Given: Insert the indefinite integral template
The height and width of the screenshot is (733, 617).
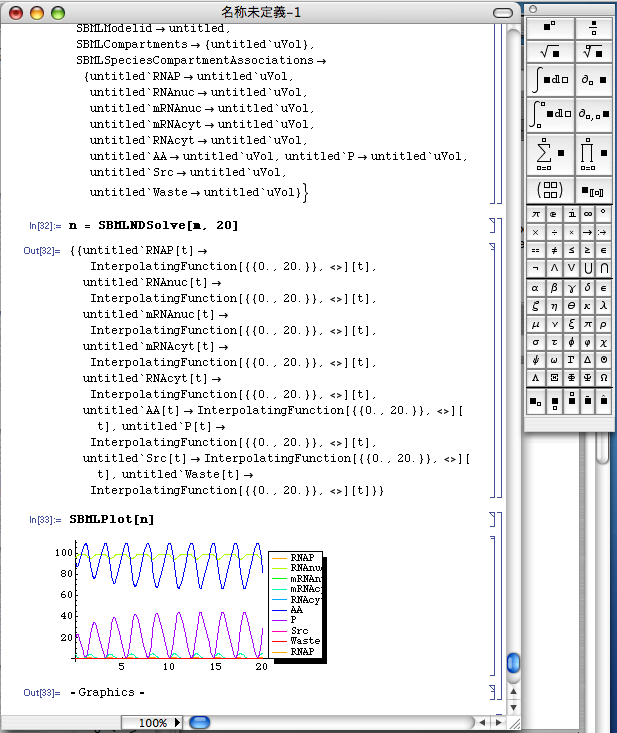Looking at the screenshot, I should coord(550,79).
